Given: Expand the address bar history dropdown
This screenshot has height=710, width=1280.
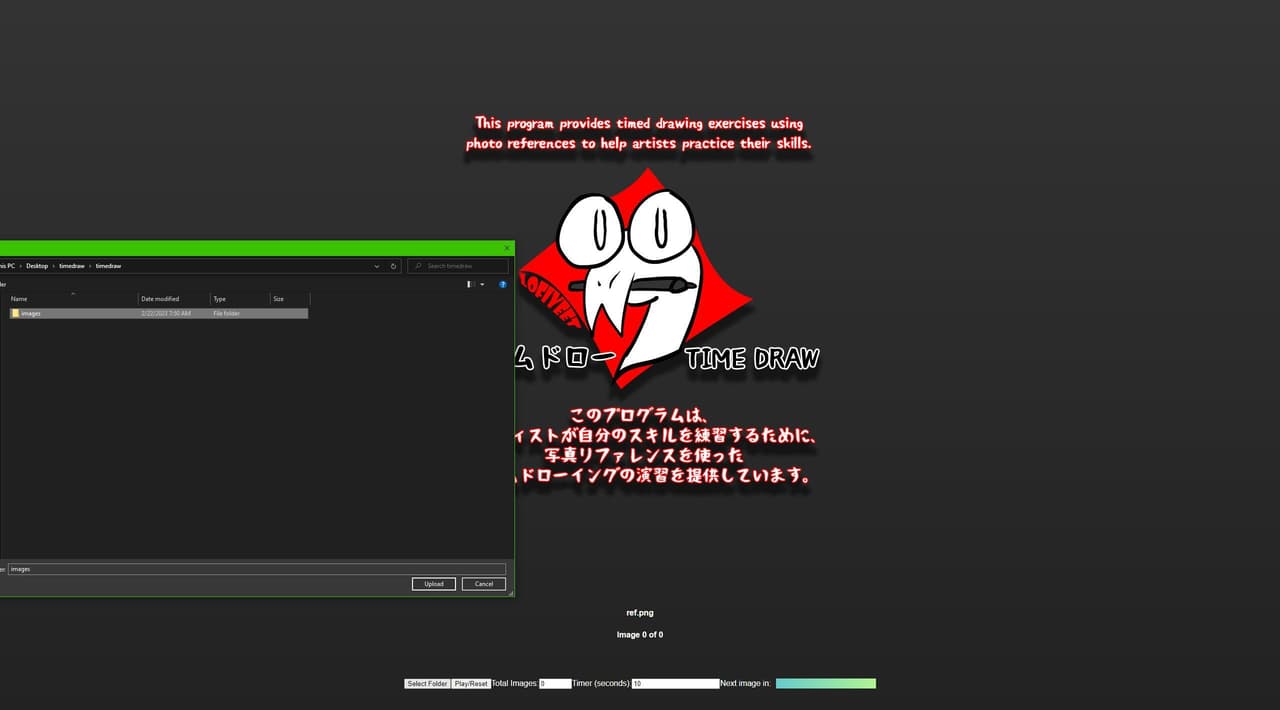Looking at the screenshot, I should [377, 266].
